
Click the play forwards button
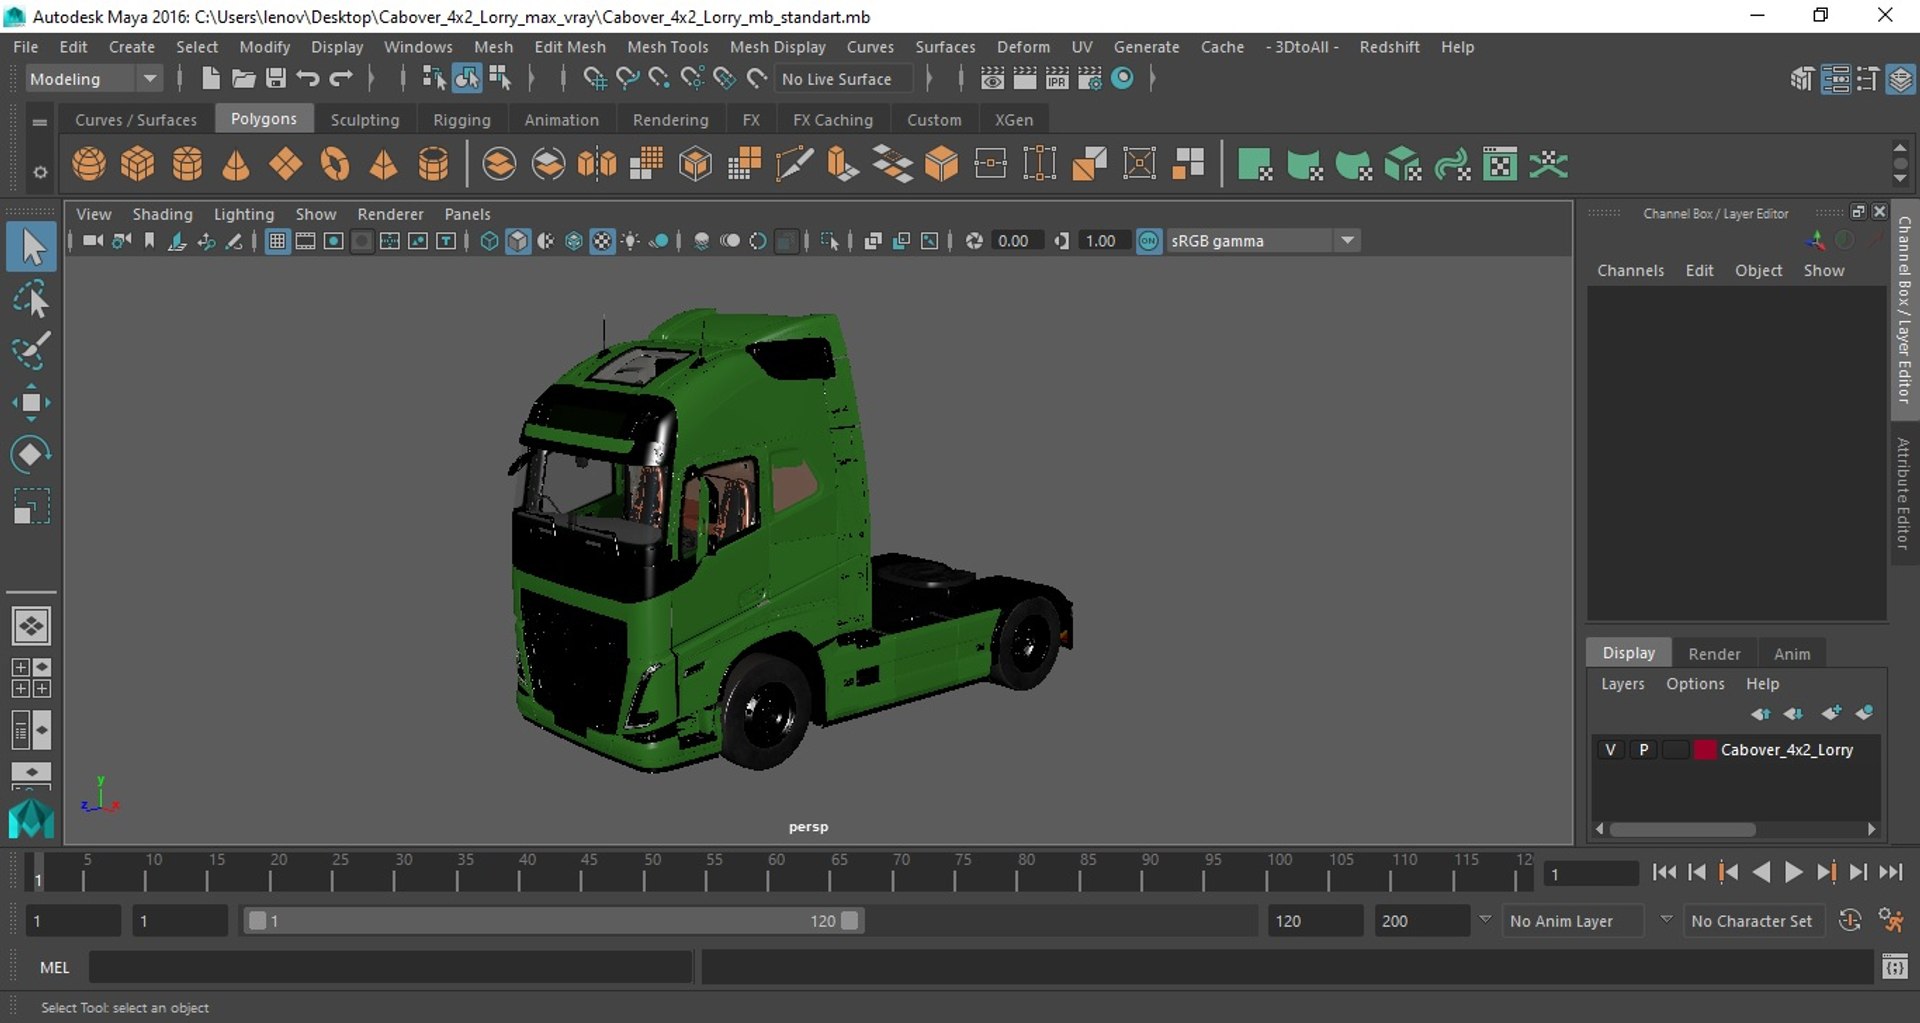pyautogui.click(x=1794, y=872)
